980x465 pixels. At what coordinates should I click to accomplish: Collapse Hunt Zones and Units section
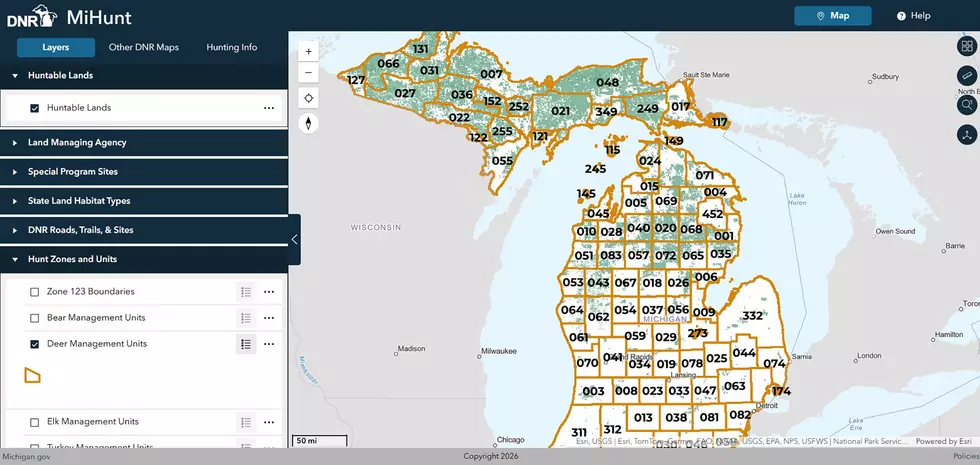click(144, 259)
